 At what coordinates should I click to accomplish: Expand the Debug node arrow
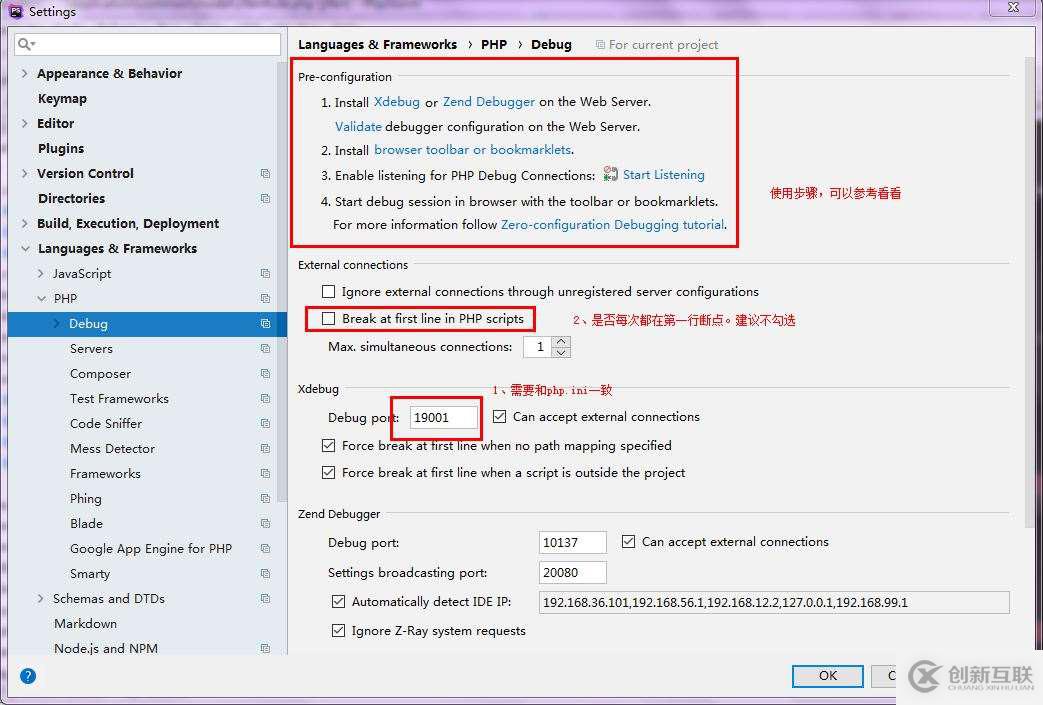tap(57, 323)
